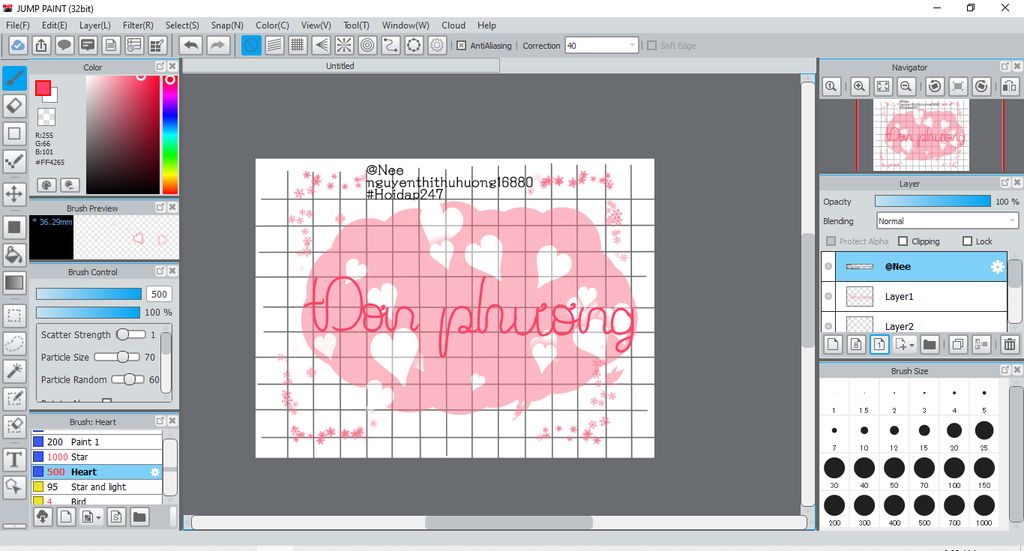Open the File menu

(x=18, y=25)
